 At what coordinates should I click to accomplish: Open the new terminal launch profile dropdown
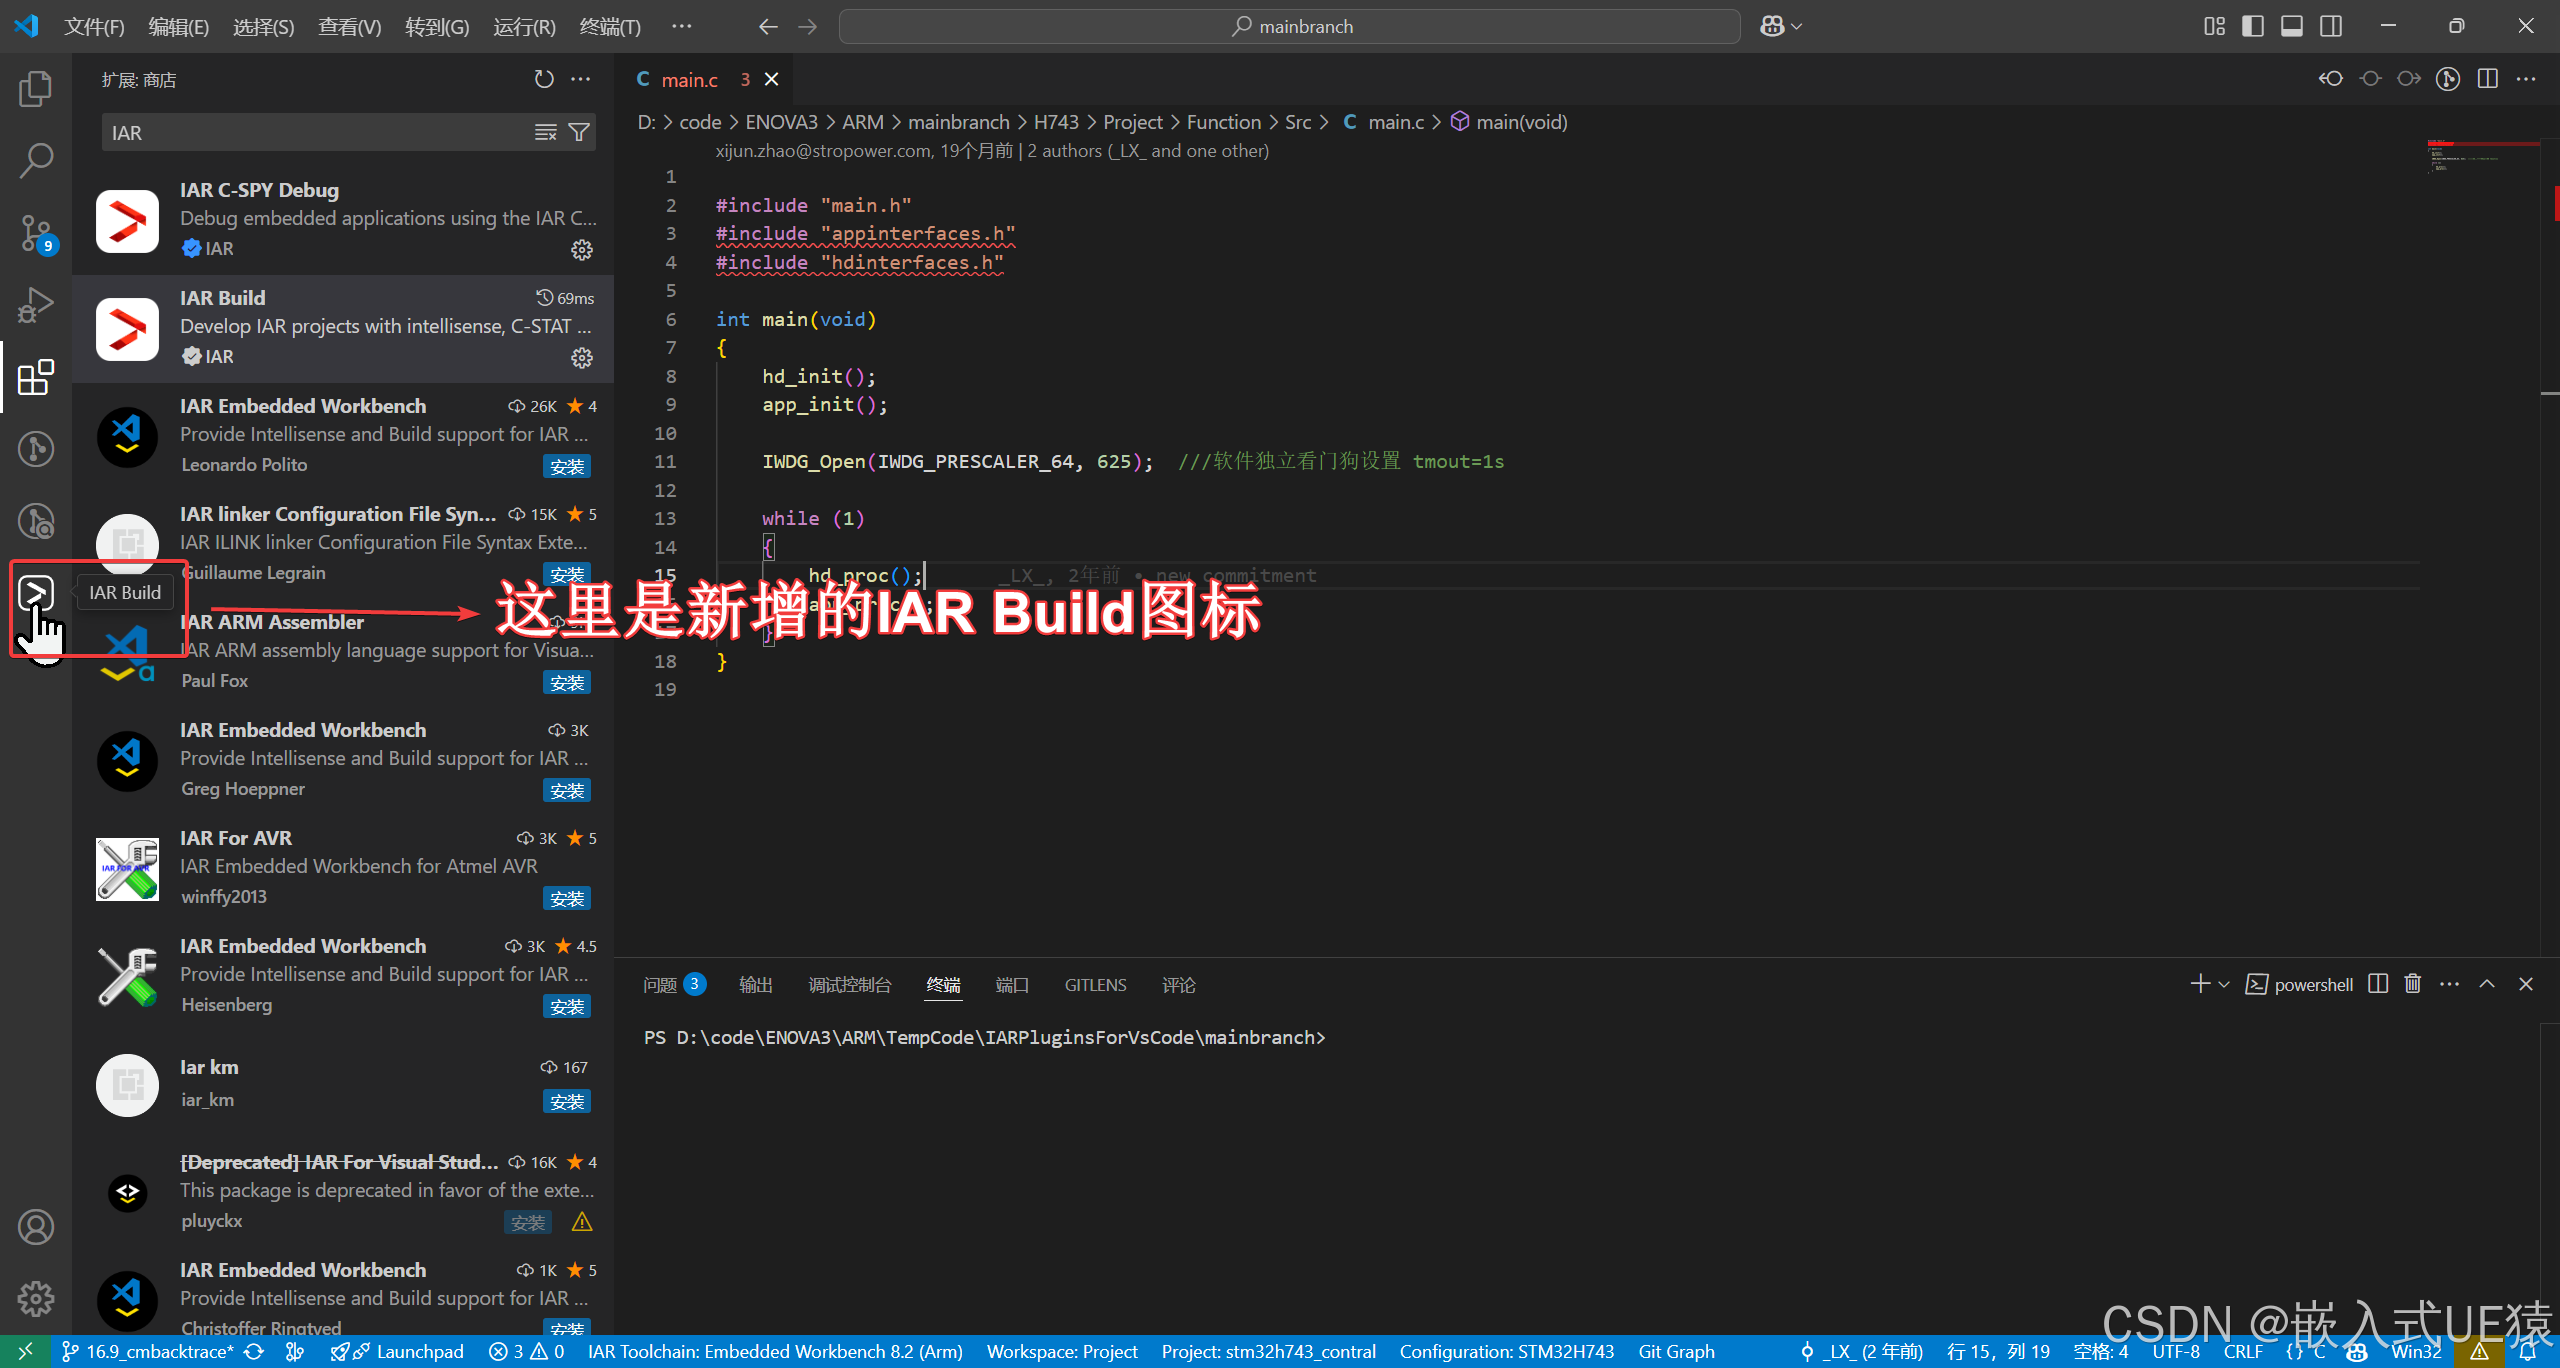tap(2224, 984)
